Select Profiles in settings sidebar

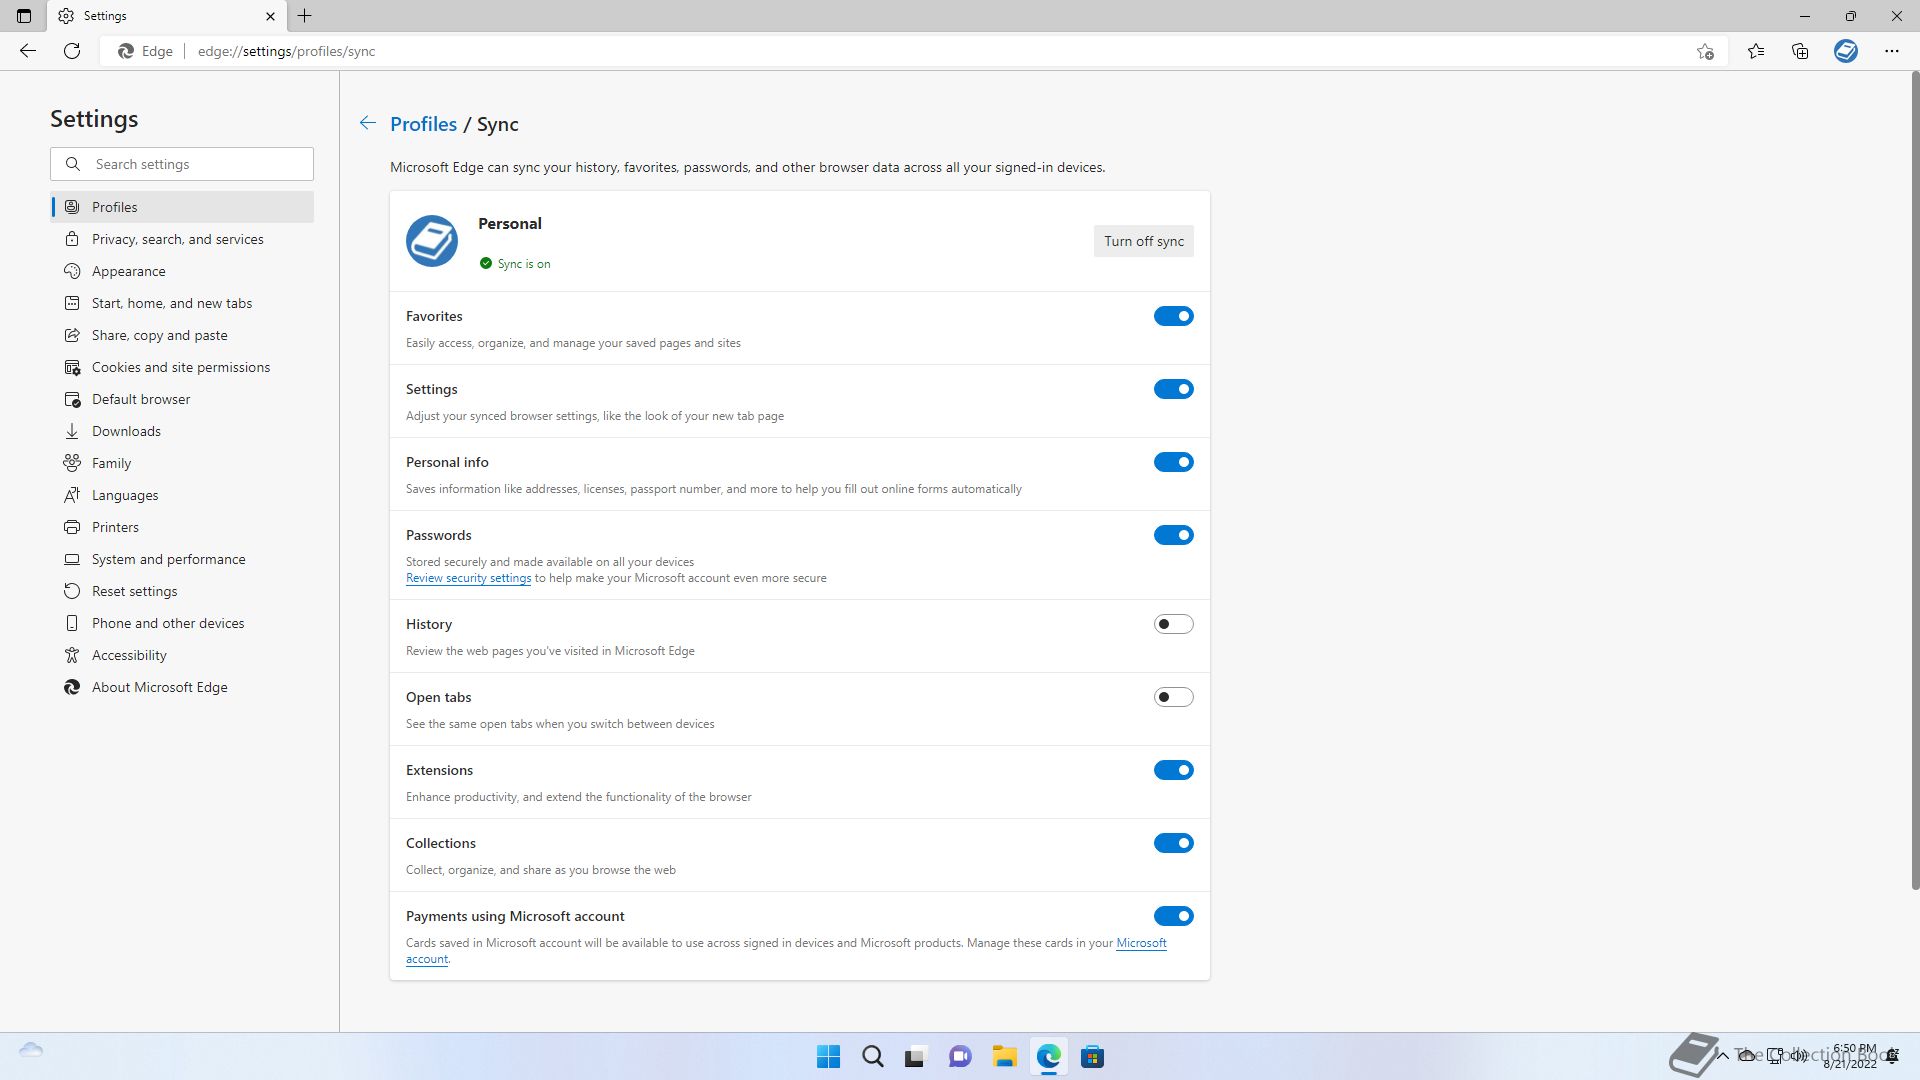pyautogui.click(x=182, y=207)
